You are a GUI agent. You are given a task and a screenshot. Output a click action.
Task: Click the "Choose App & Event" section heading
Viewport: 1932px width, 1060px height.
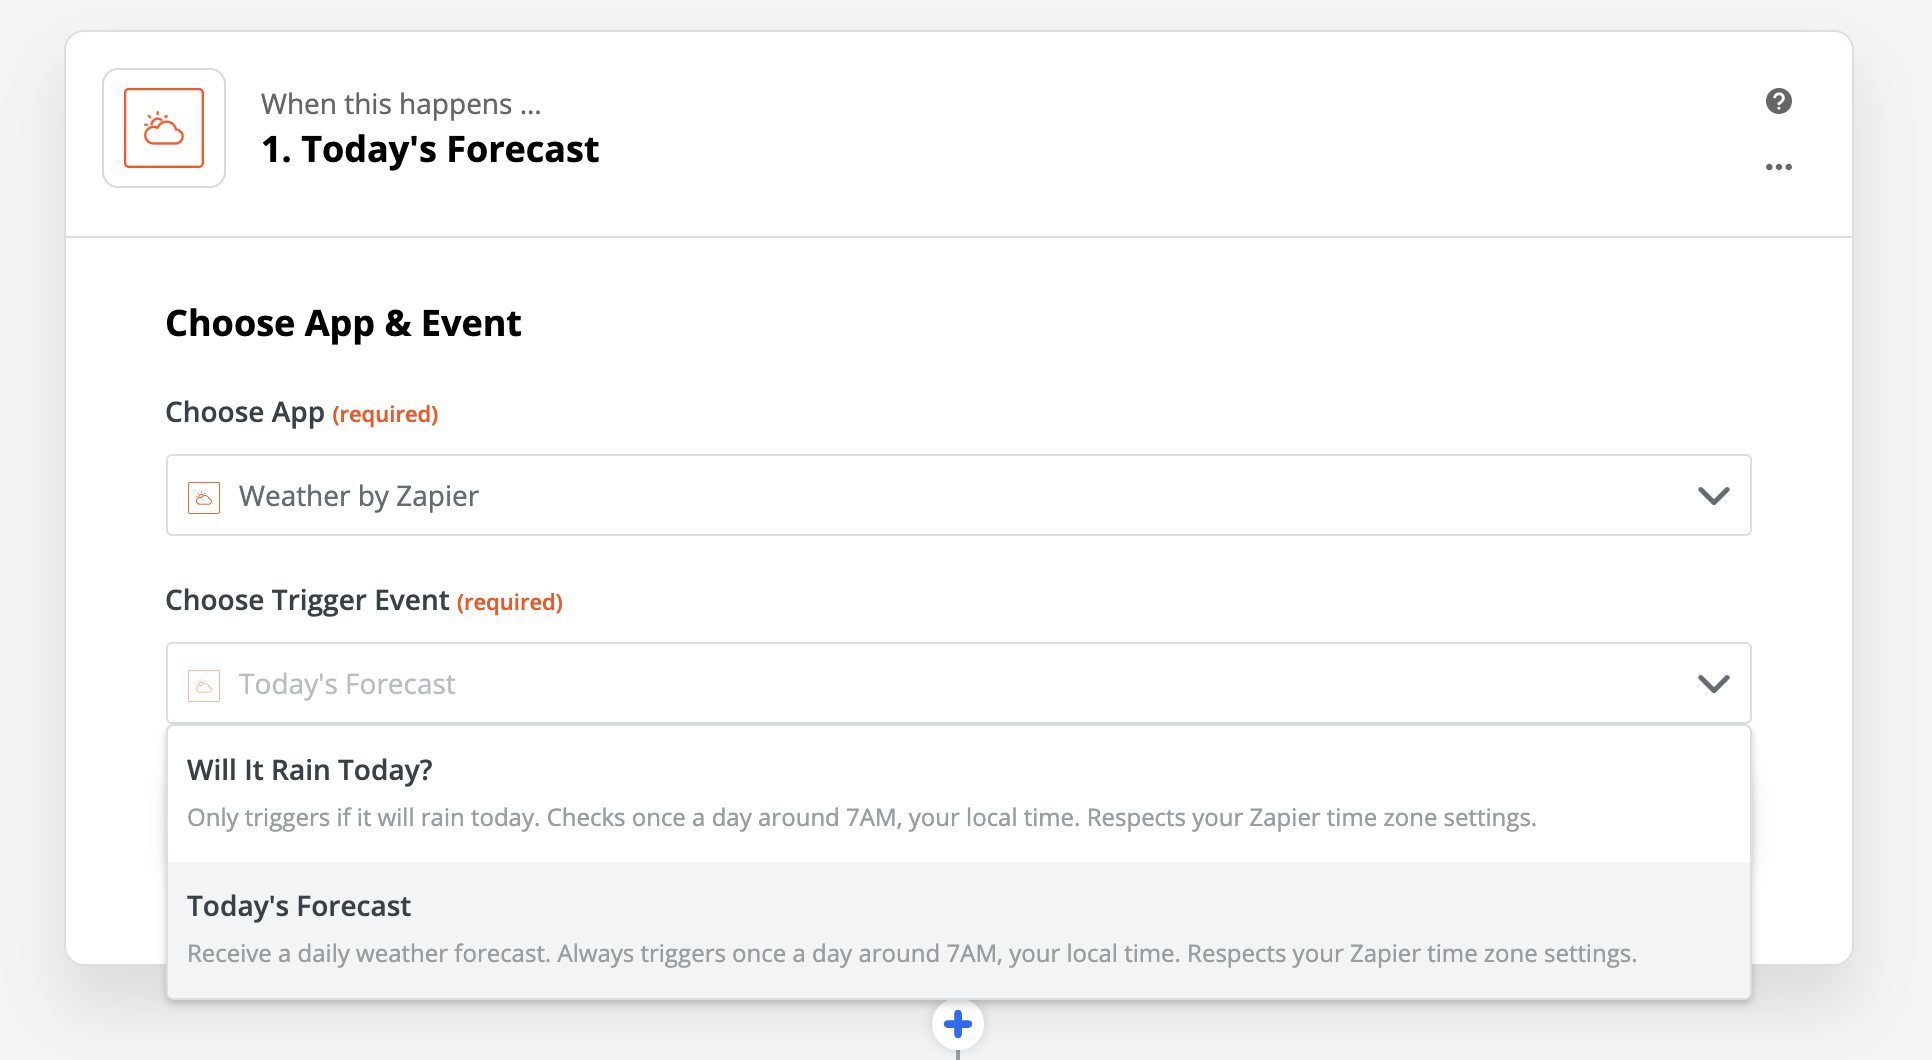click(343, 324)
